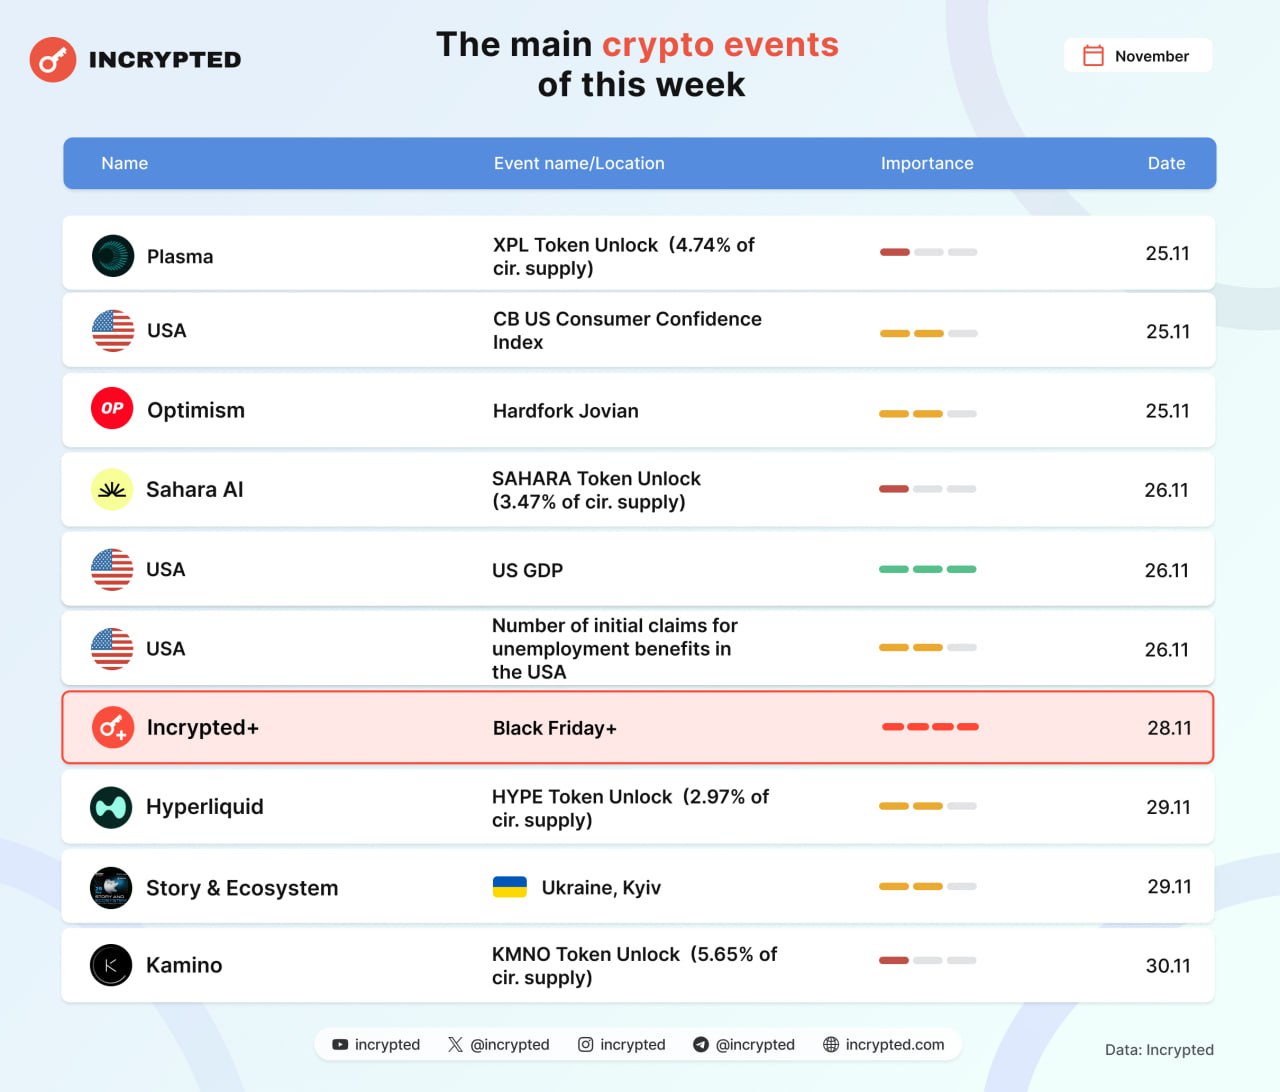
Task: Click the Event name/Location column header
Action: coord(579,163)
